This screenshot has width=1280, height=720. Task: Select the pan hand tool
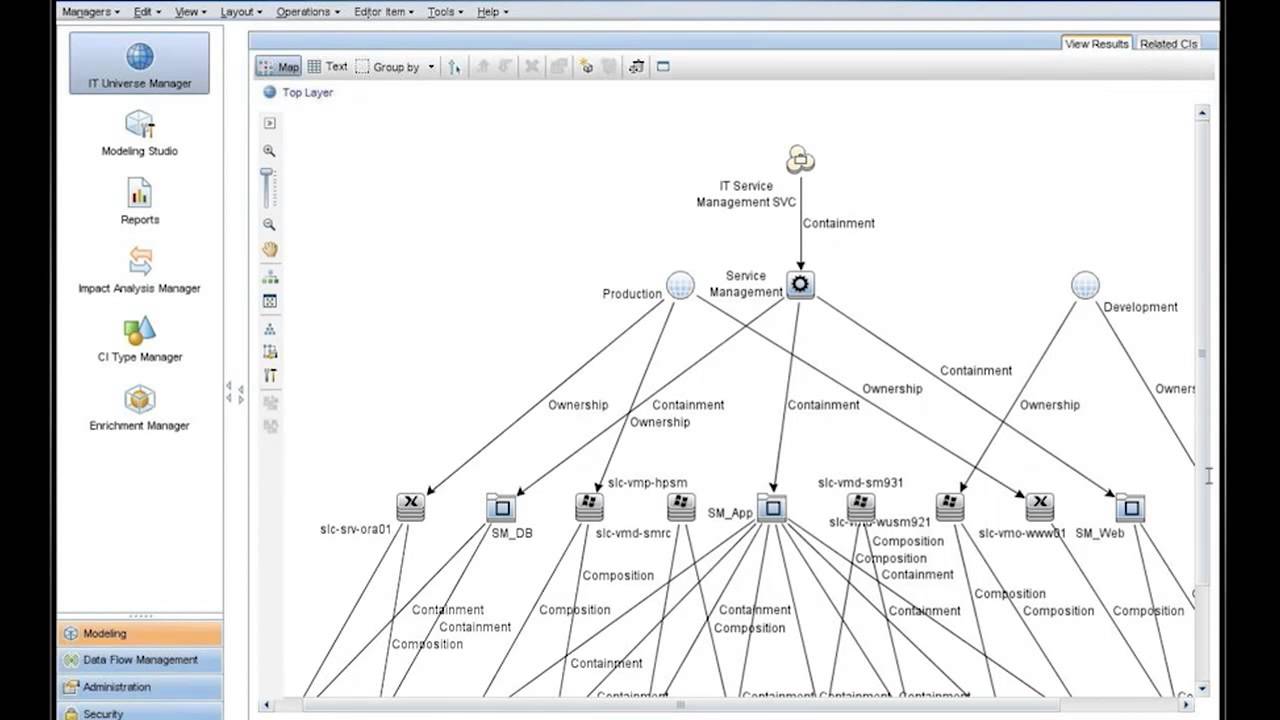[269, 250]
